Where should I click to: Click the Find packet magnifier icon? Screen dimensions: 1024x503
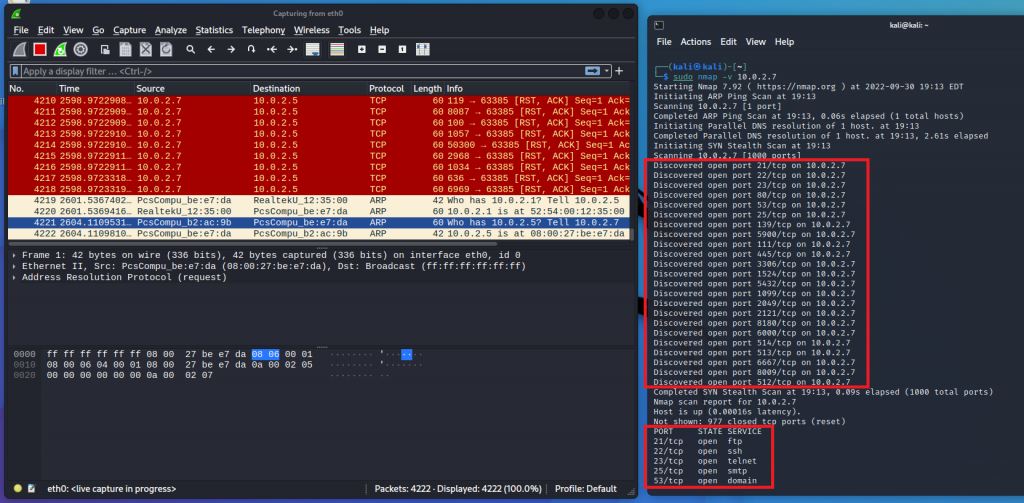(x=191, y=49)
